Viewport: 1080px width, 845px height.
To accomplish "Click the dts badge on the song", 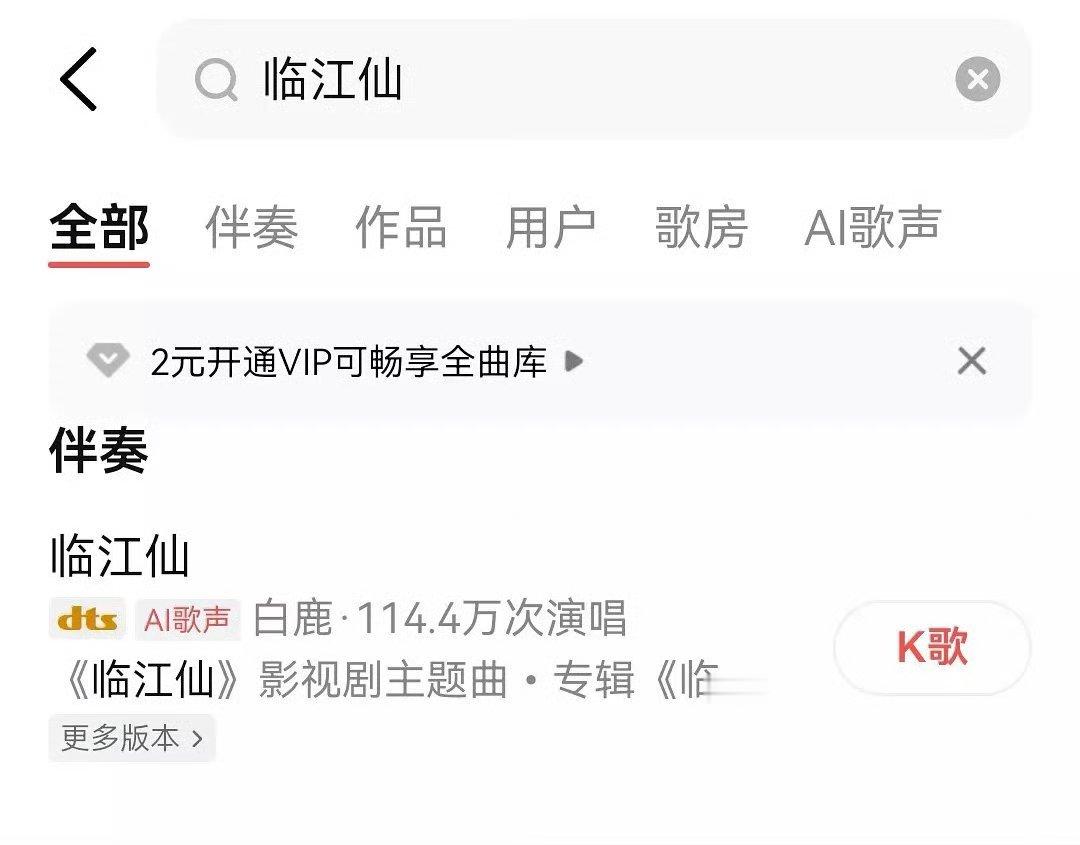I will (87, 619).
